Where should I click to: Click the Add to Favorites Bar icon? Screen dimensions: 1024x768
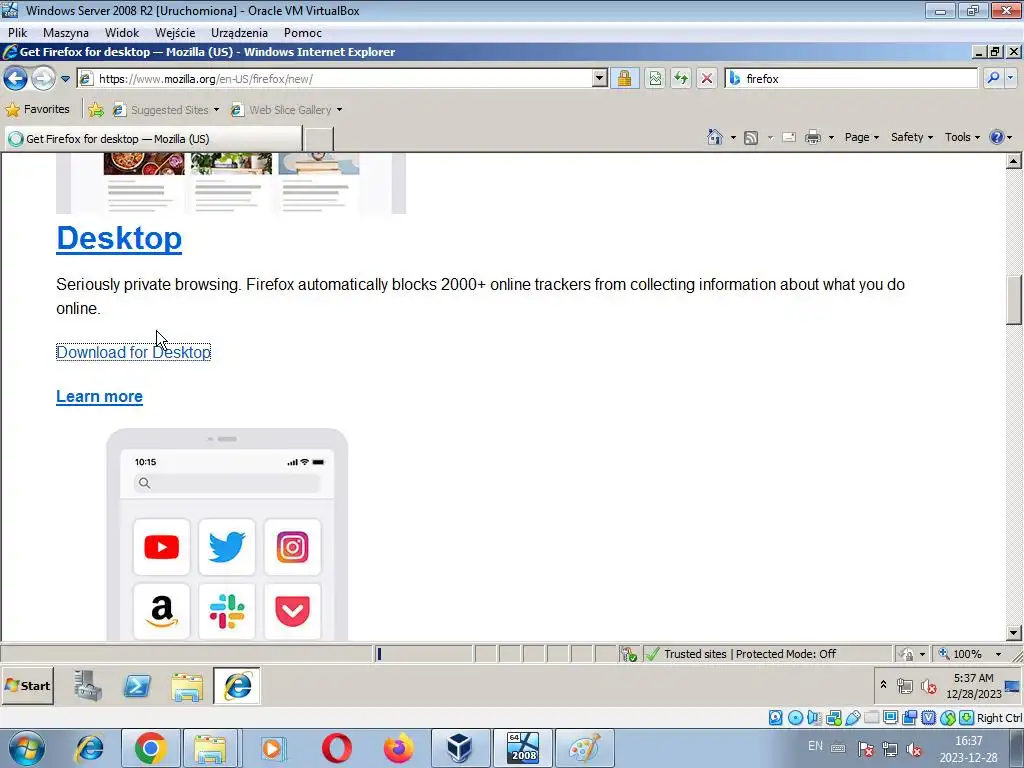(96, 110)
